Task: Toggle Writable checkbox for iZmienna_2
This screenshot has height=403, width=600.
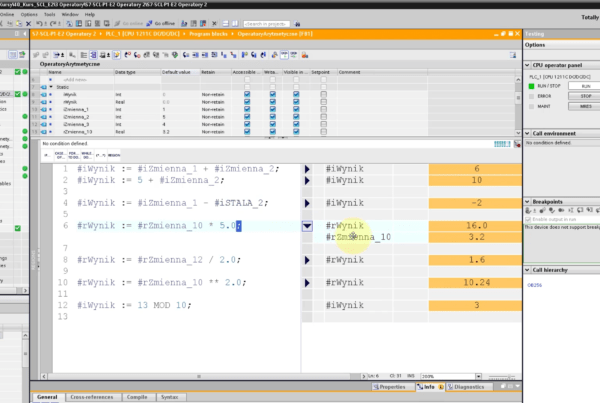Action: pyautogui.click(x=272, y=116)
